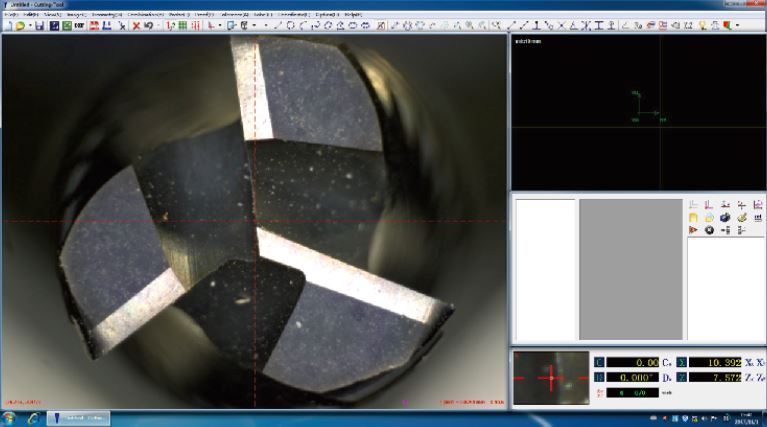Click the green Excel export icon
Image resolution: width=767 pixels, height=427 pixels.
point(66,26)
